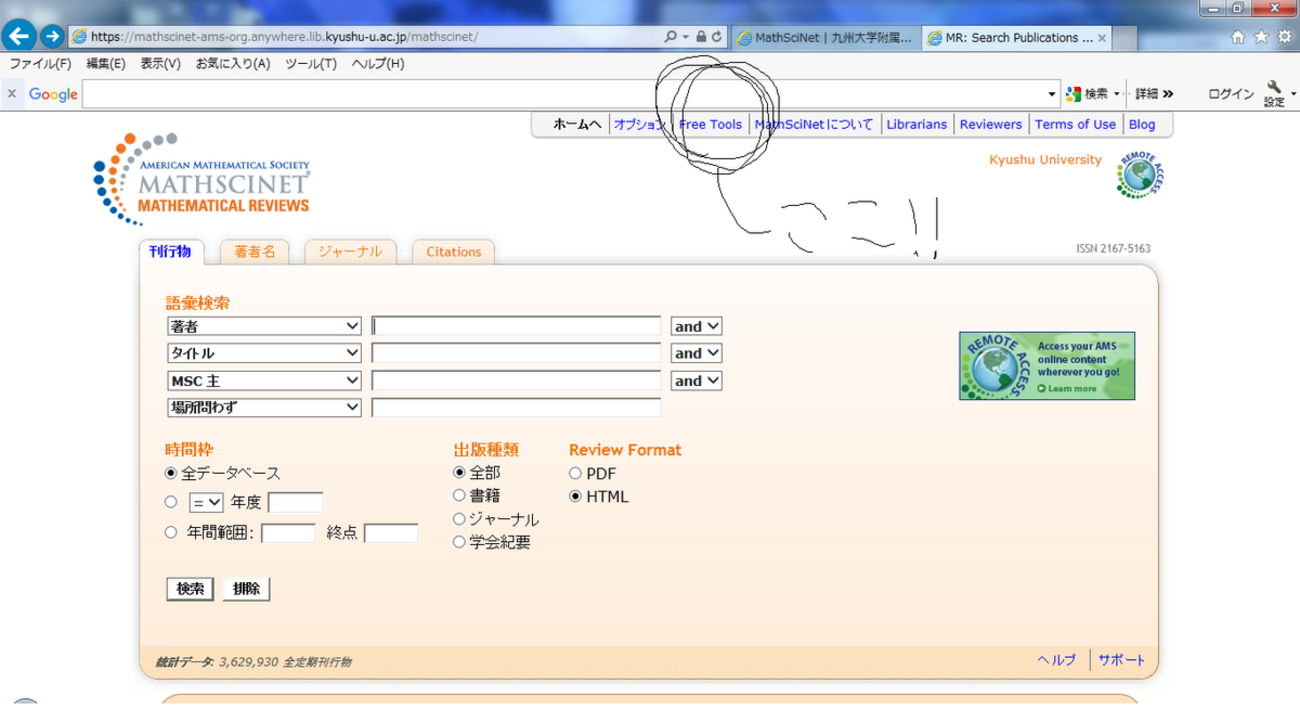Switch to the MathSciNet 九州大学附属 browser tab
The image size is (1300, 709).
tap(826, 38)
